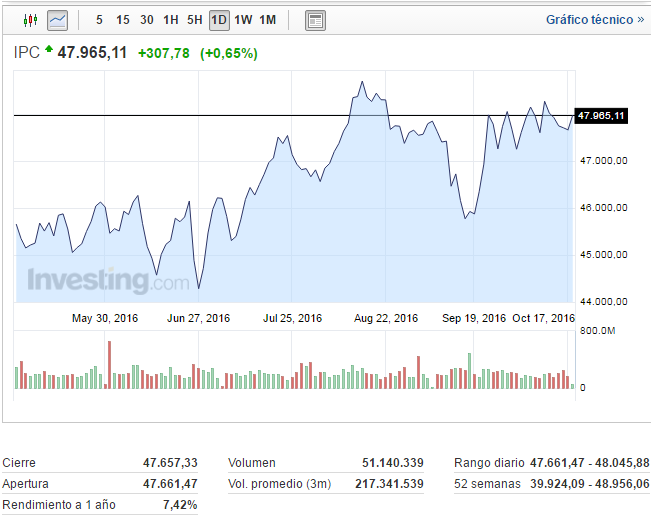Select the line chart type icon

pyautogui.click(x=58, y=19)
